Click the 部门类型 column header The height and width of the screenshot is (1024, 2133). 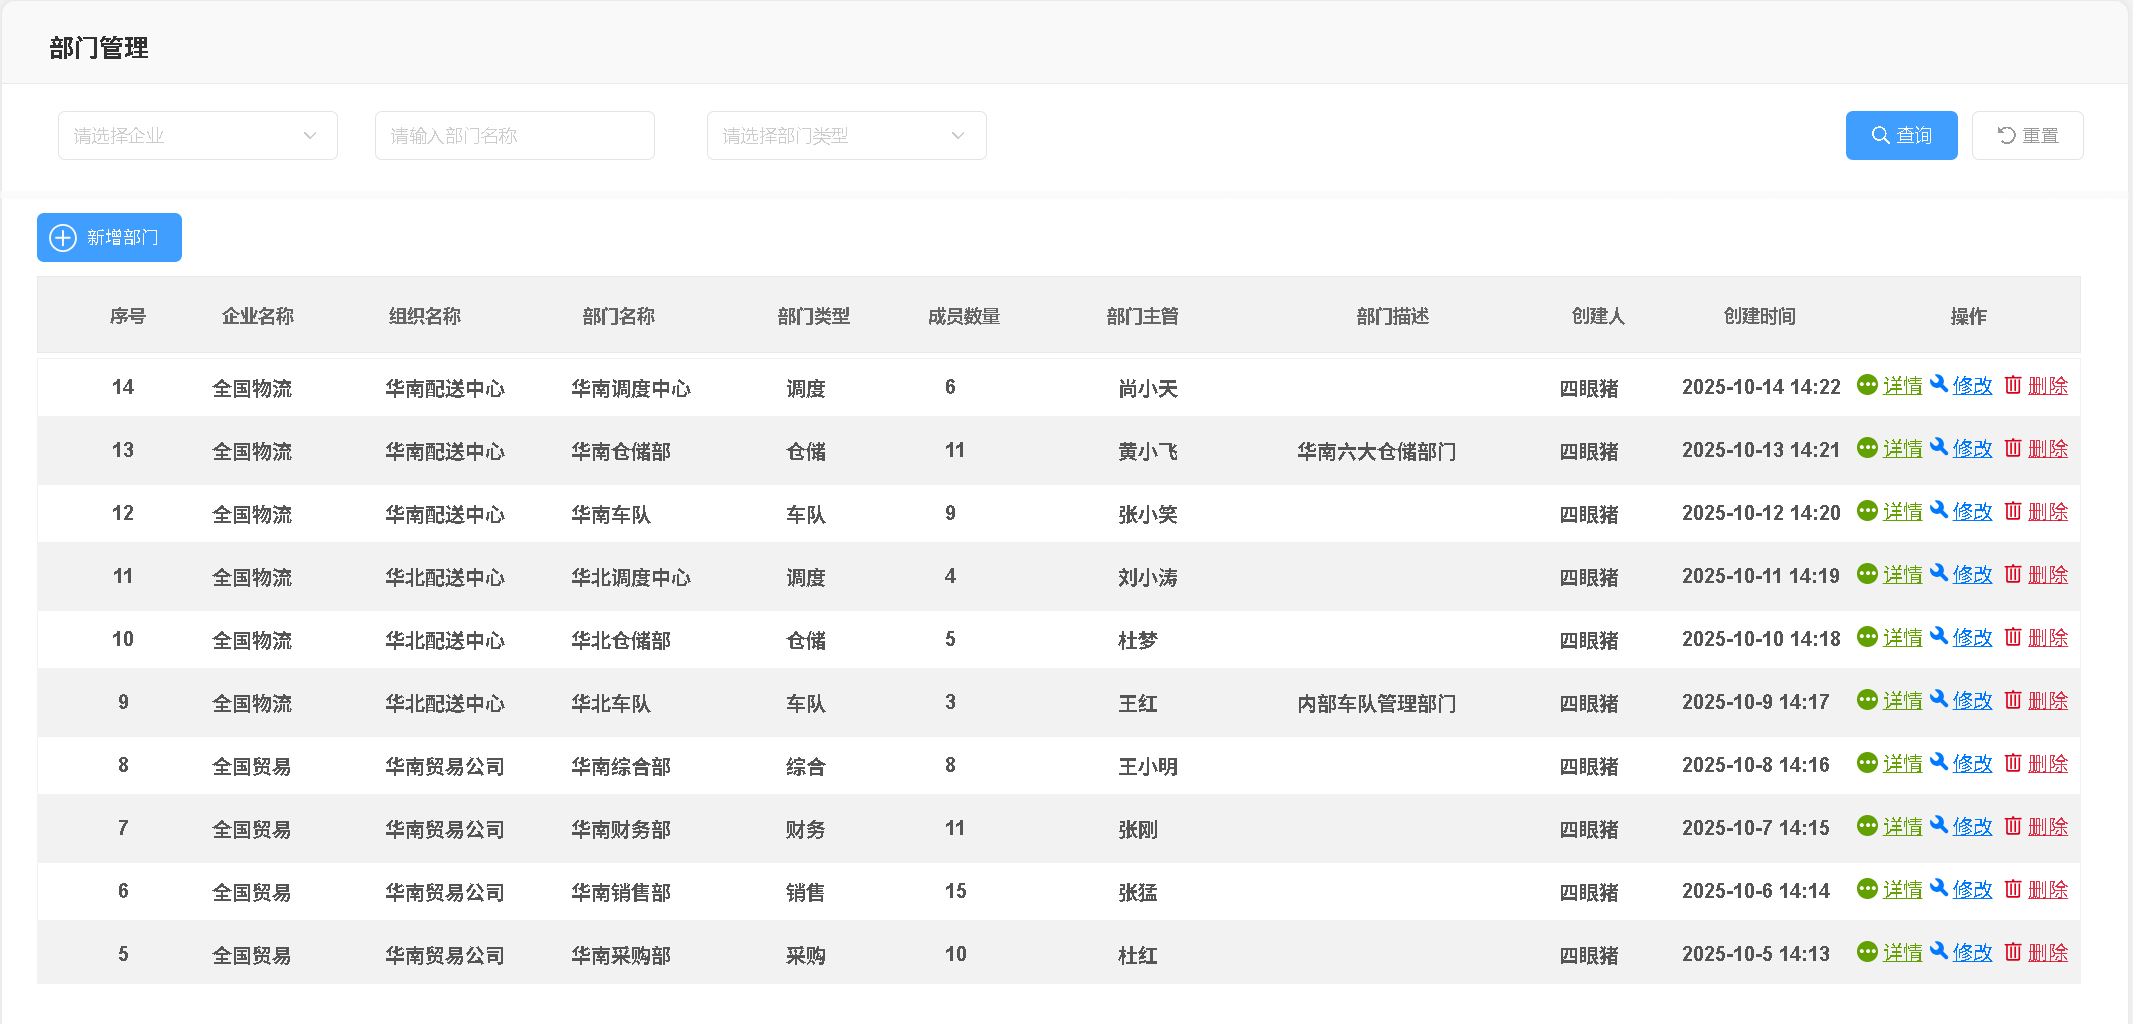[x=813, y=317]
